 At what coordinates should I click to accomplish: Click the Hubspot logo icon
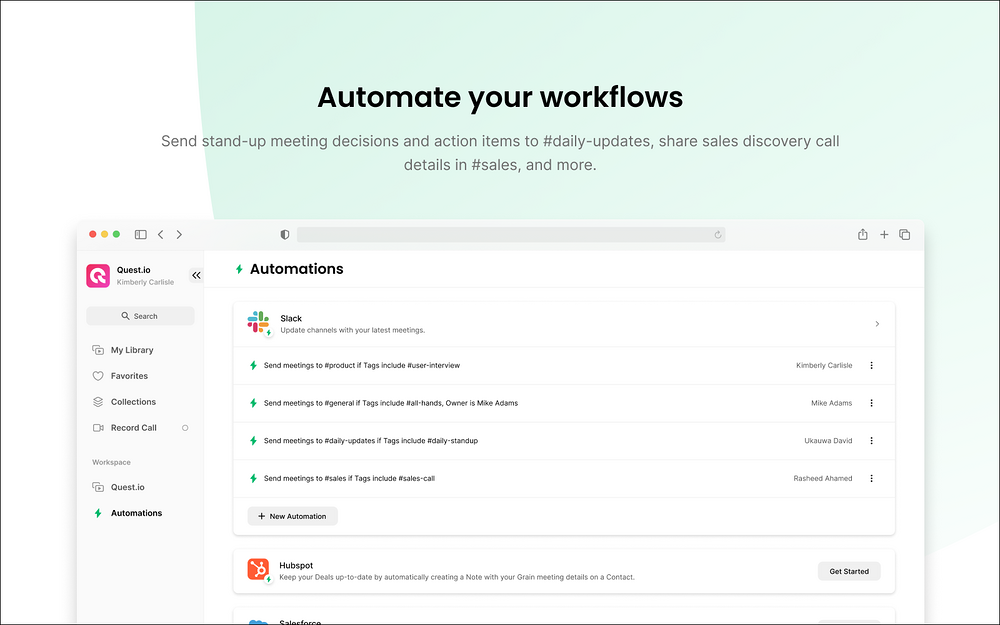(258, 569)
